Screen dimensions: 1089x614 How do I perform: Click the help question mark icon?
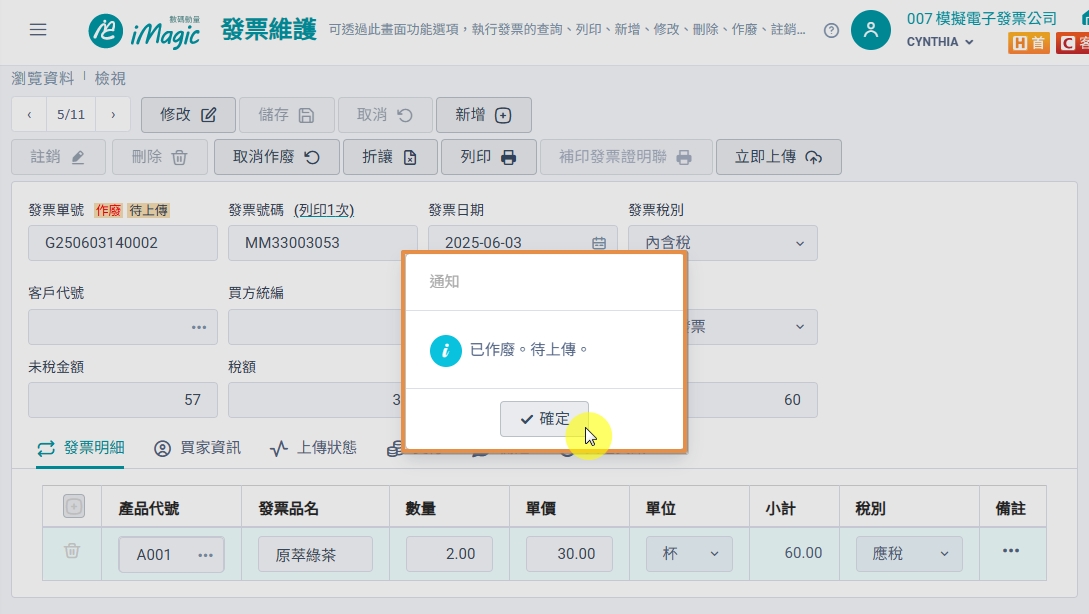coord(831,31)
